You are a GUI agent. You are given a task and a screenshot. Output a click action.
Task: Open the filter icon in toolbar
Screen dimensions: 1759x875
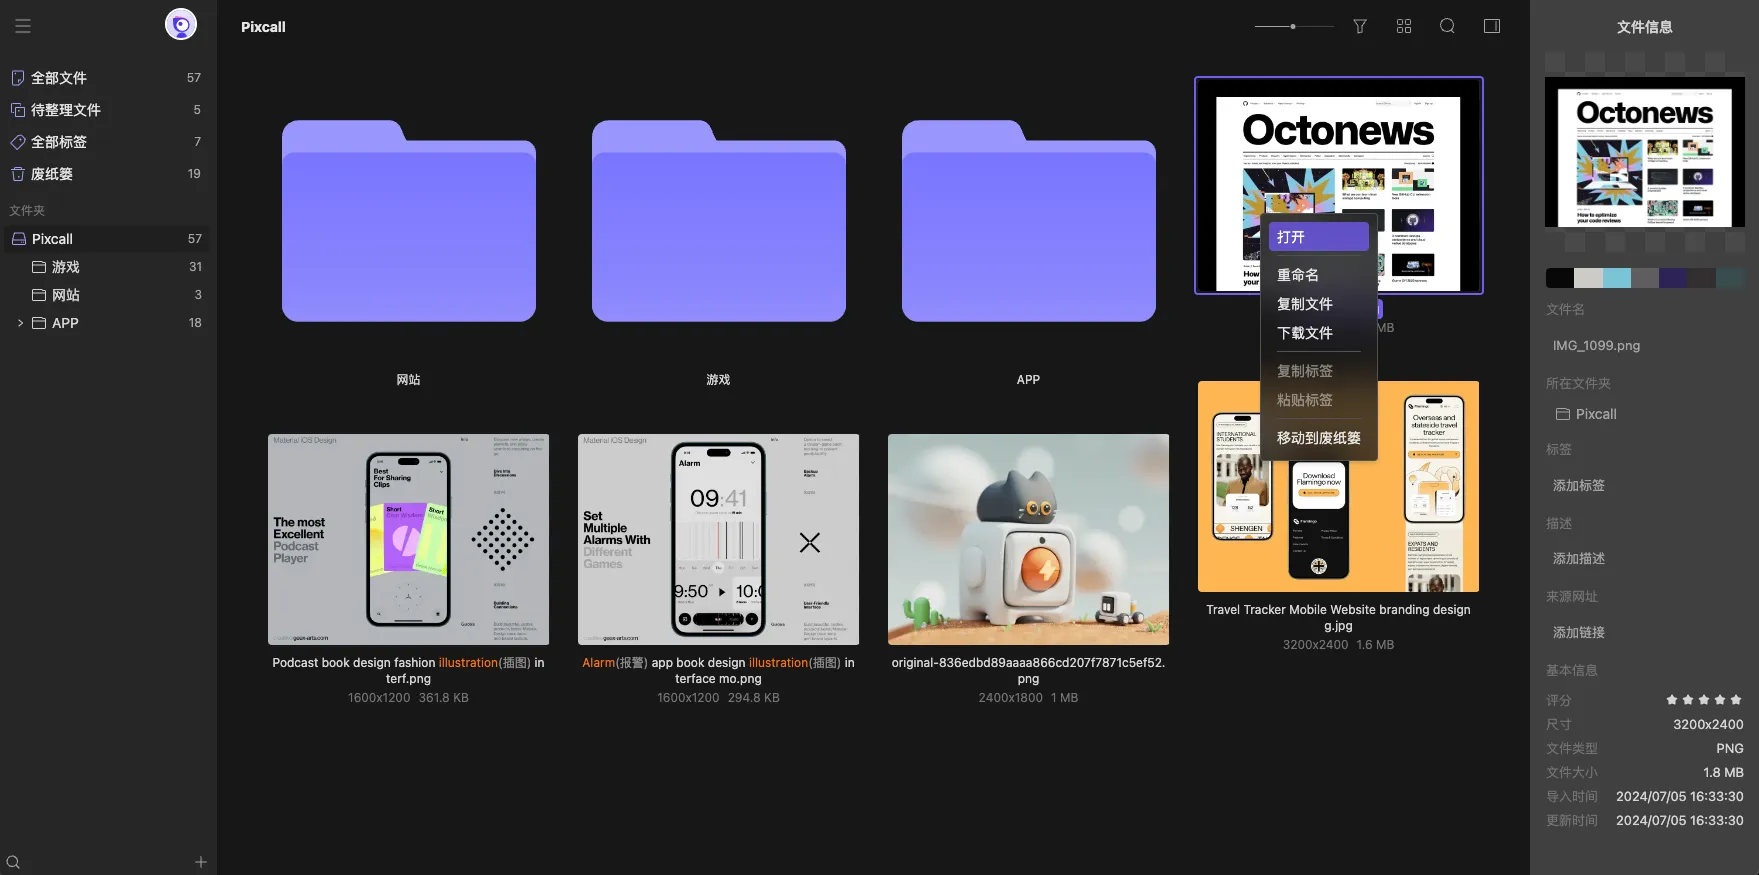[x=1360, y=26]
